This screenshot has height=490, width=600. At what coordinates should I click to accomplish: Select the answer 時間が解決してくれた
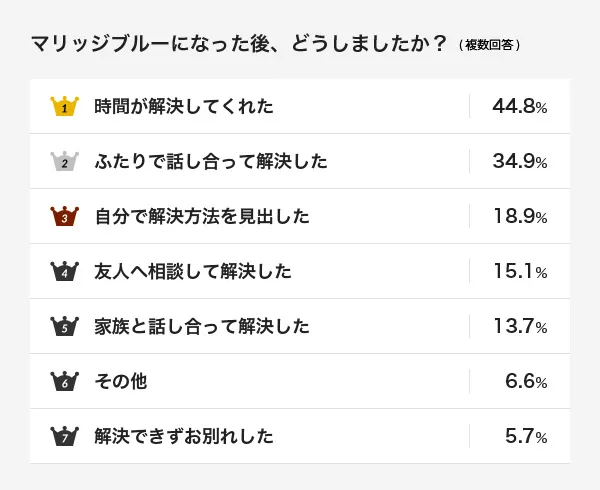[x=183, y=107]
